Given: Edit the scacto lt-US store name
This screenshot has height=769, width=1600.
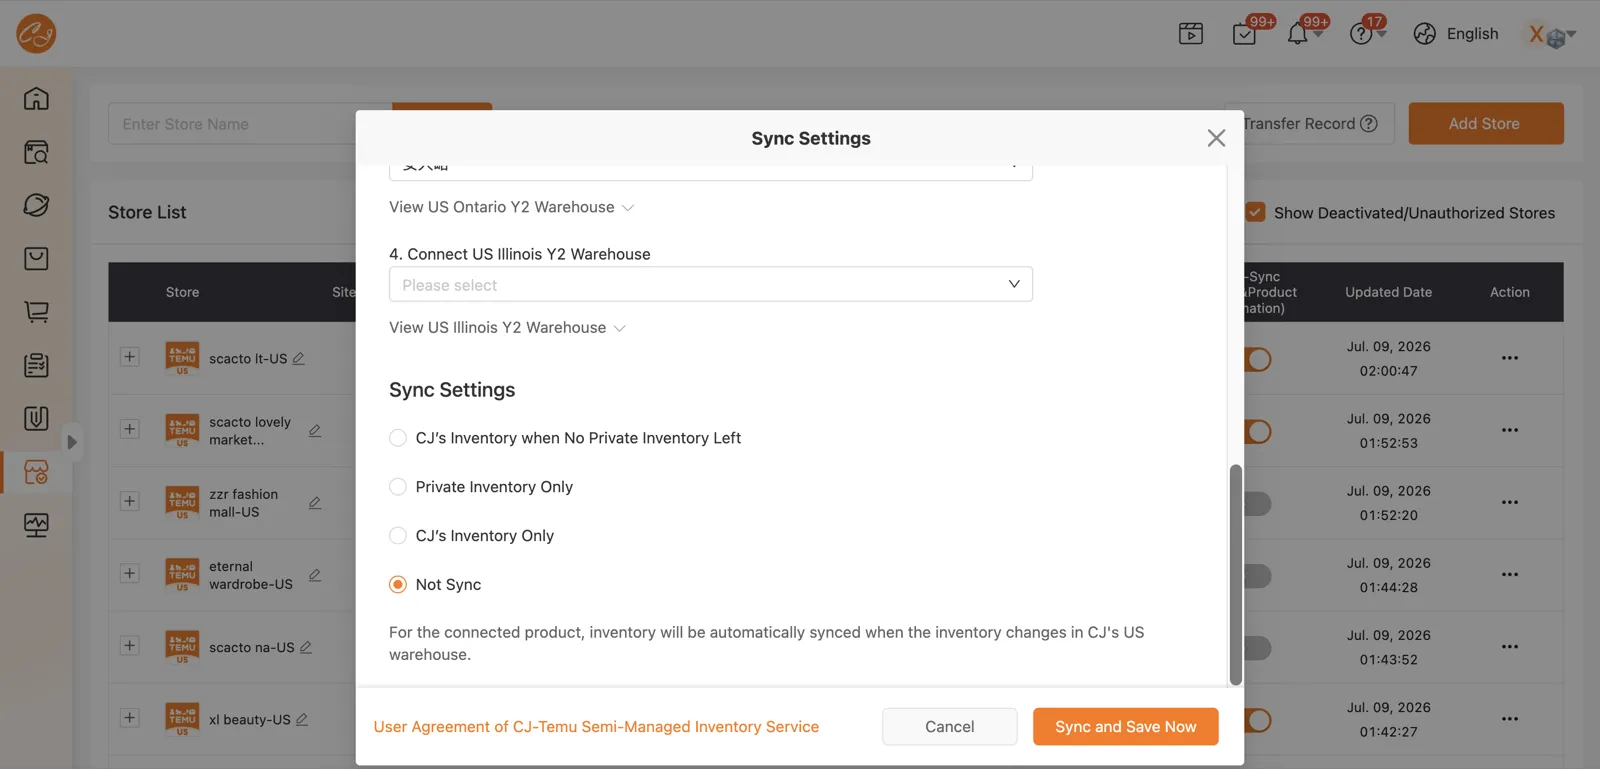Looking at the screenshot, I should [x=299, y=358].
